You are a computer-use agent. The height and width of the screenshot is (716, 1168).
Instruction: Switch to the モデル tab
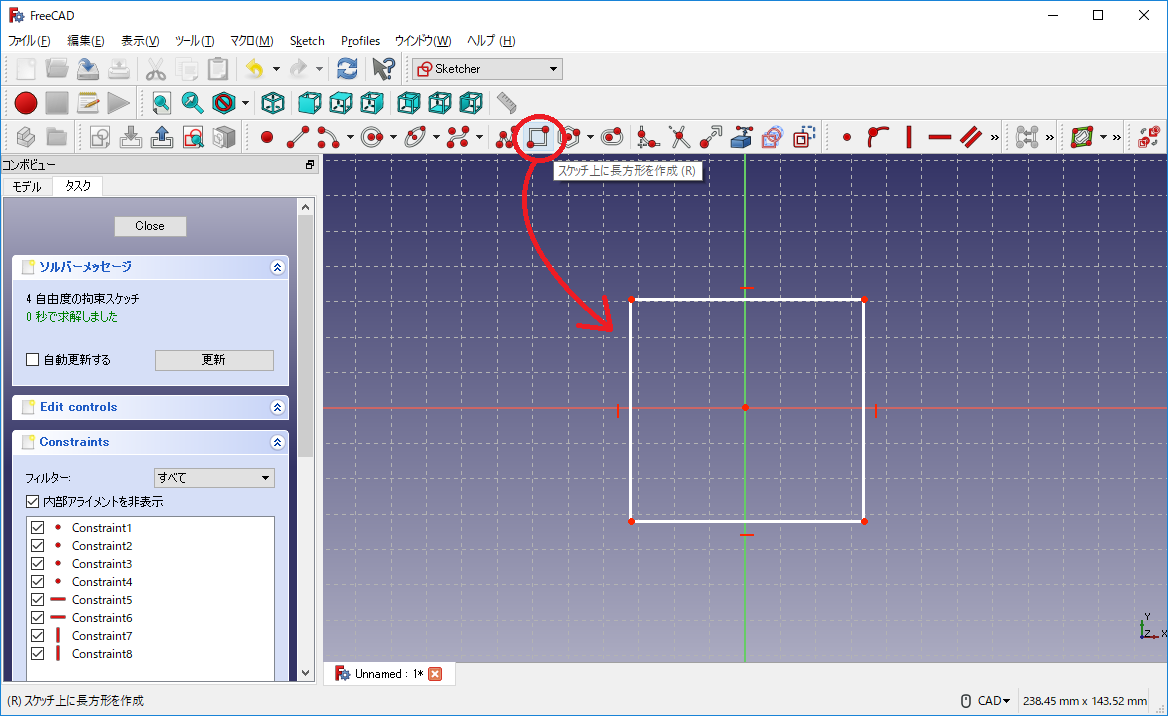(27, 186)
